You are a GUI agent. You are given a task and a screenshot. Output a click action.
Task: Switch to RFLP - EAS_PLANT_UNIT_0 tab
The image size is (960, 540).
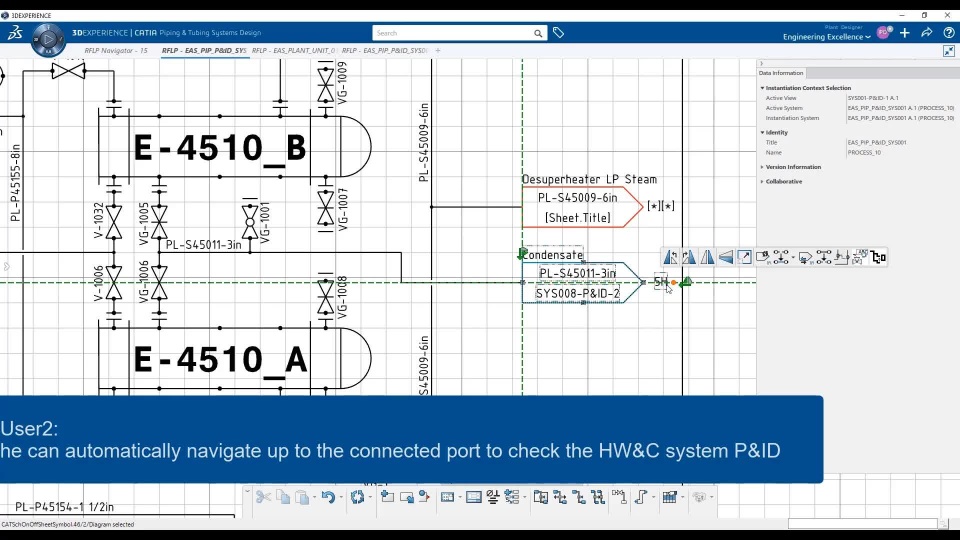pos(294,51)
